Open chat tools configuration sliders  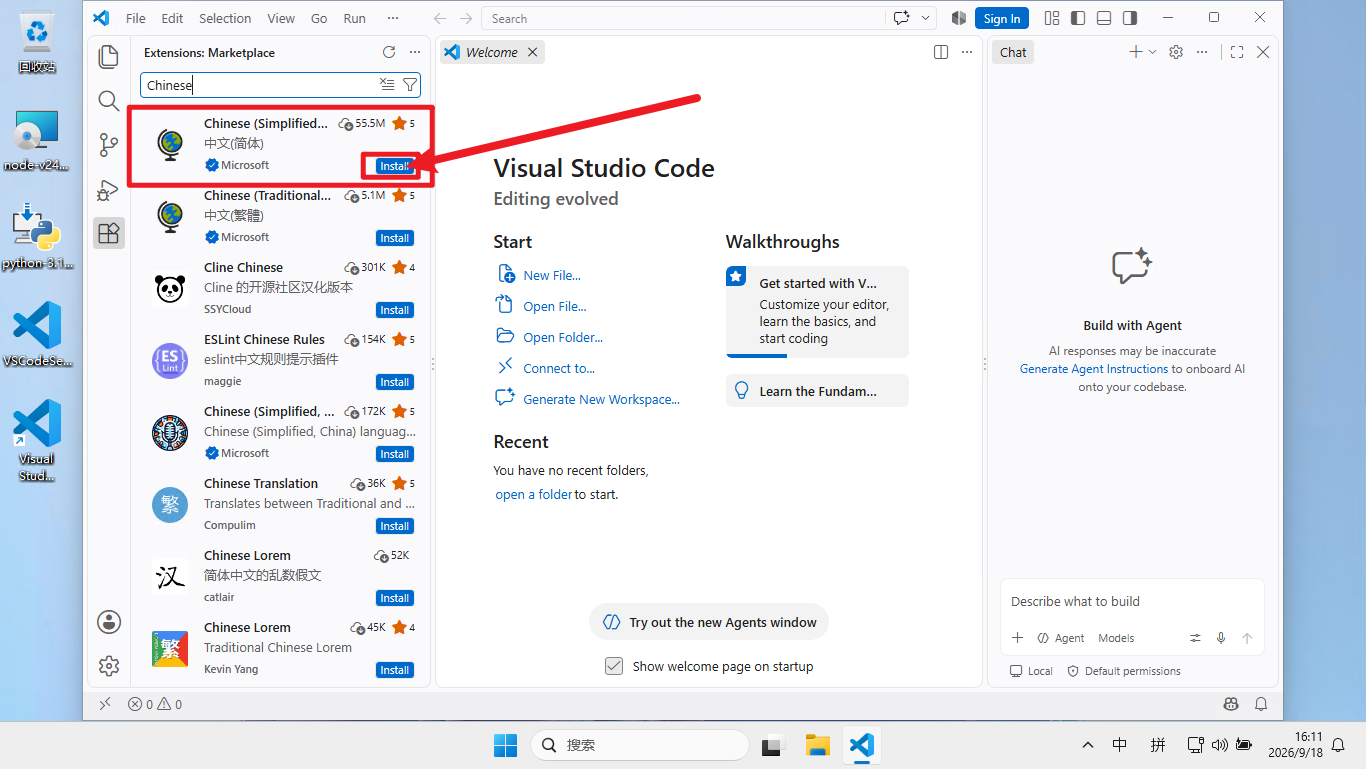tap(1195, 638)
